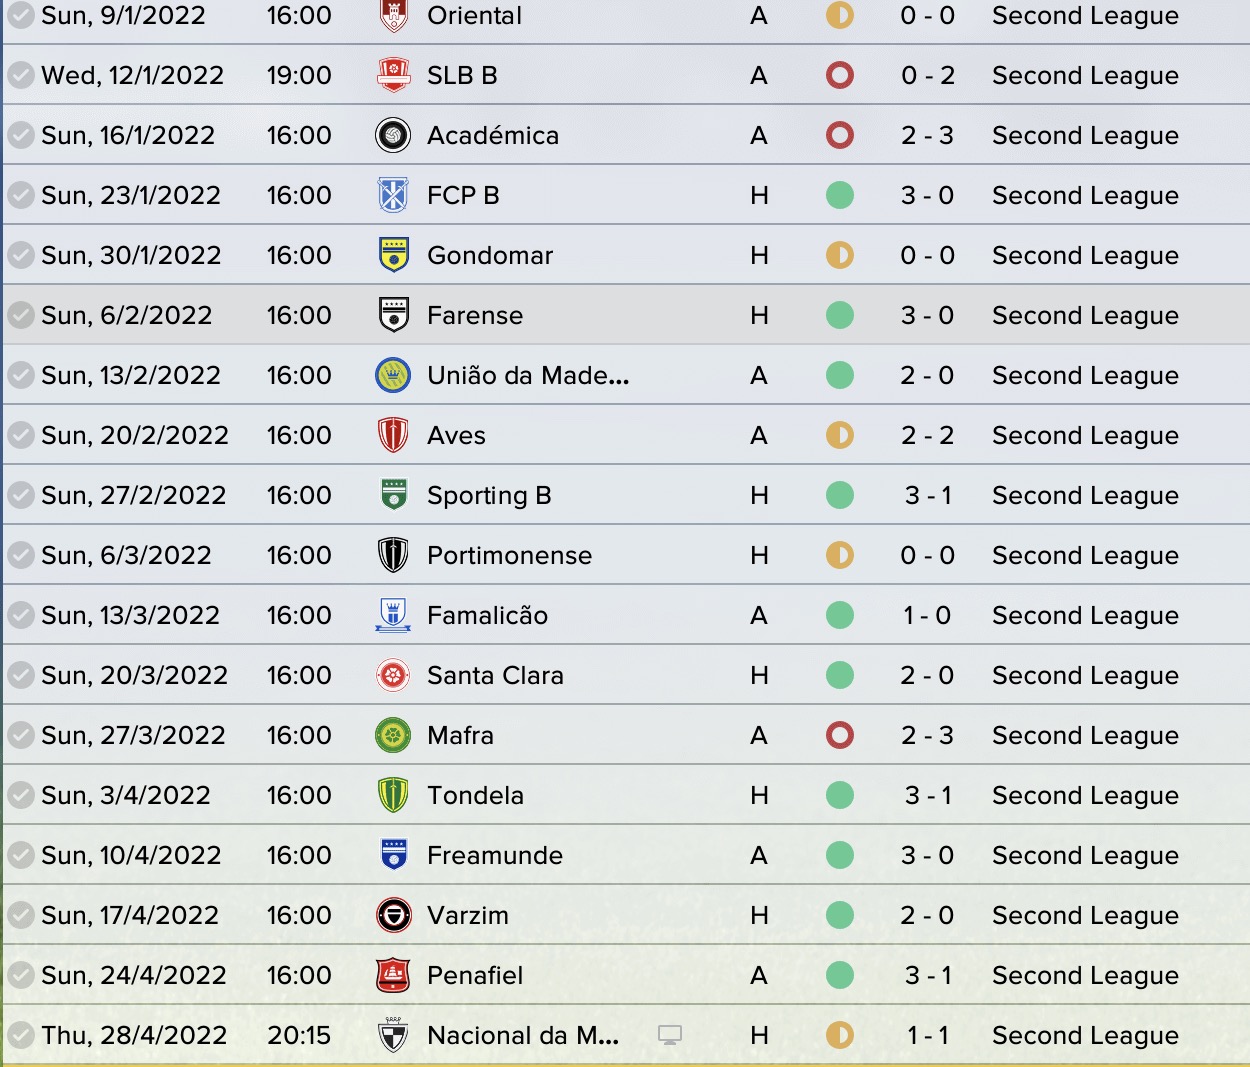
Task: Click the green win indicator for Sporting B
Action: [x=840, y=495]
